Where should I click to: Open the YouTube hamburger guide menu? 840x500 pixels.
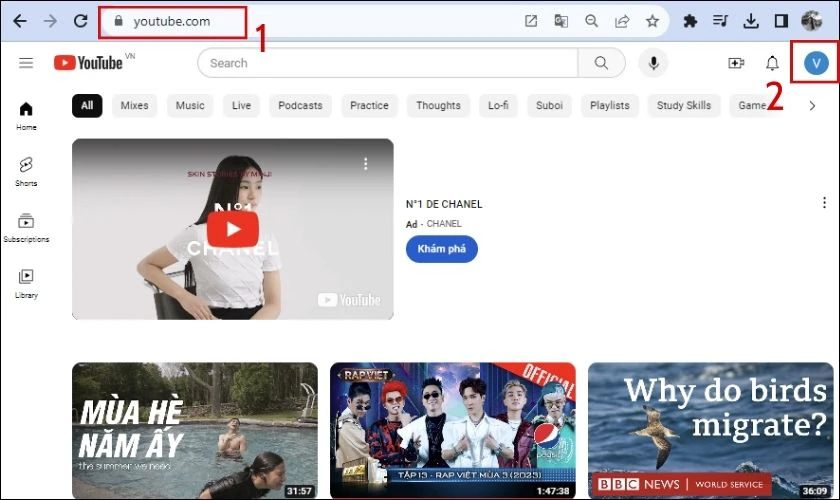26,63
